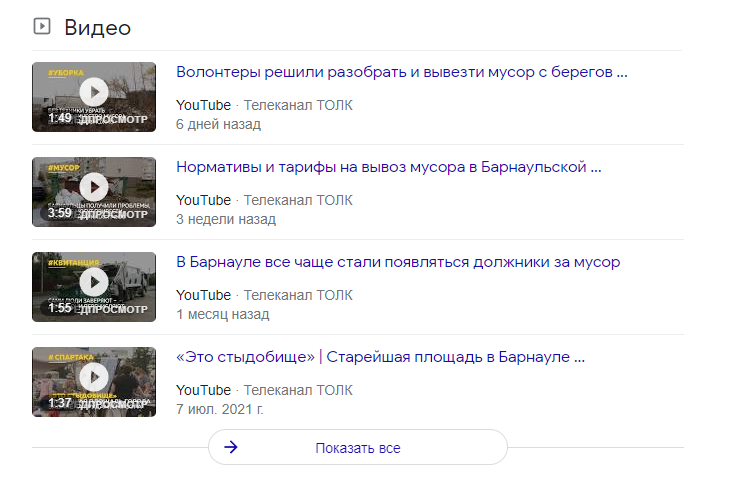Click Телеканал ТОЛК under the tariffs video
The height and width of the screenshot is (478, 739).
click(x=298, y=200)
